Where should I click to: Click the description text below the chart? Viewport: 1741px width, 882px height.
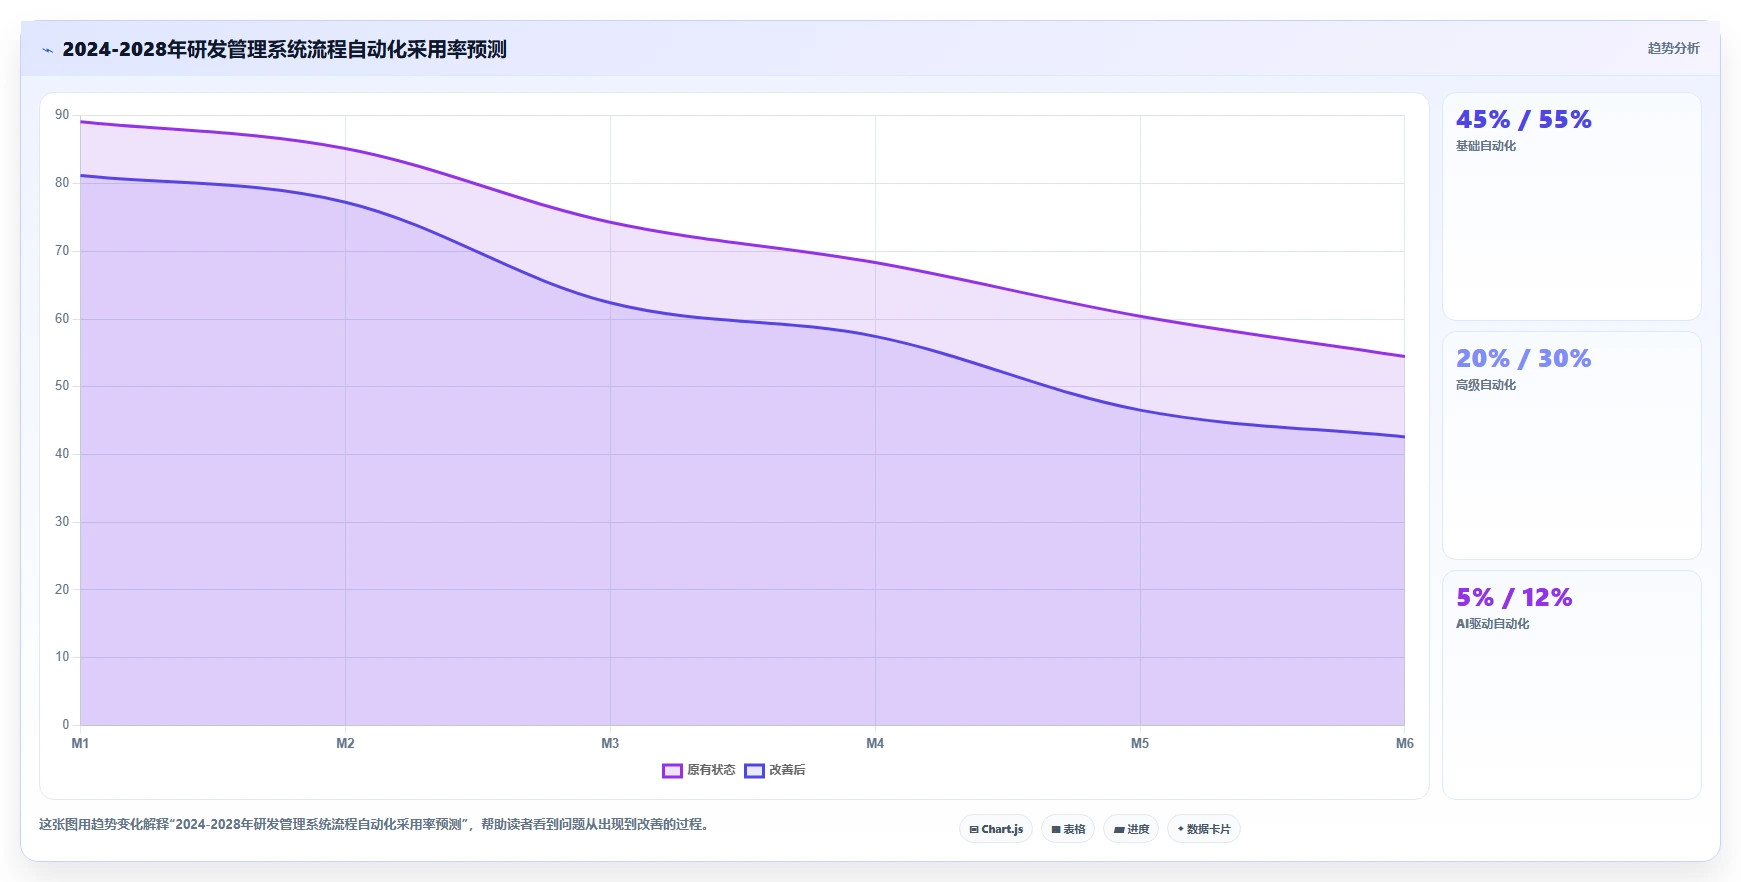[x=375, y=825]
